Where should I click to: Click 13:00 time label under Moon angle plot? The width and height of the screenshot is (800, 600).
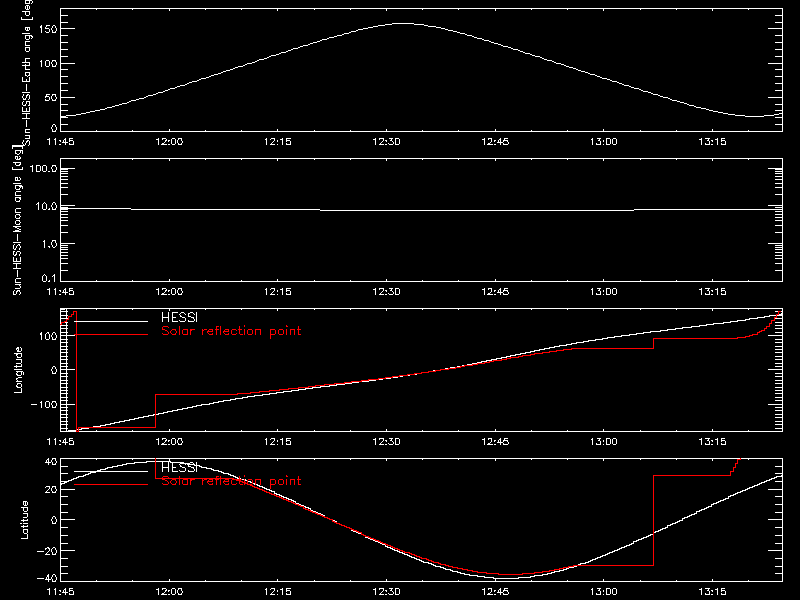604,292
